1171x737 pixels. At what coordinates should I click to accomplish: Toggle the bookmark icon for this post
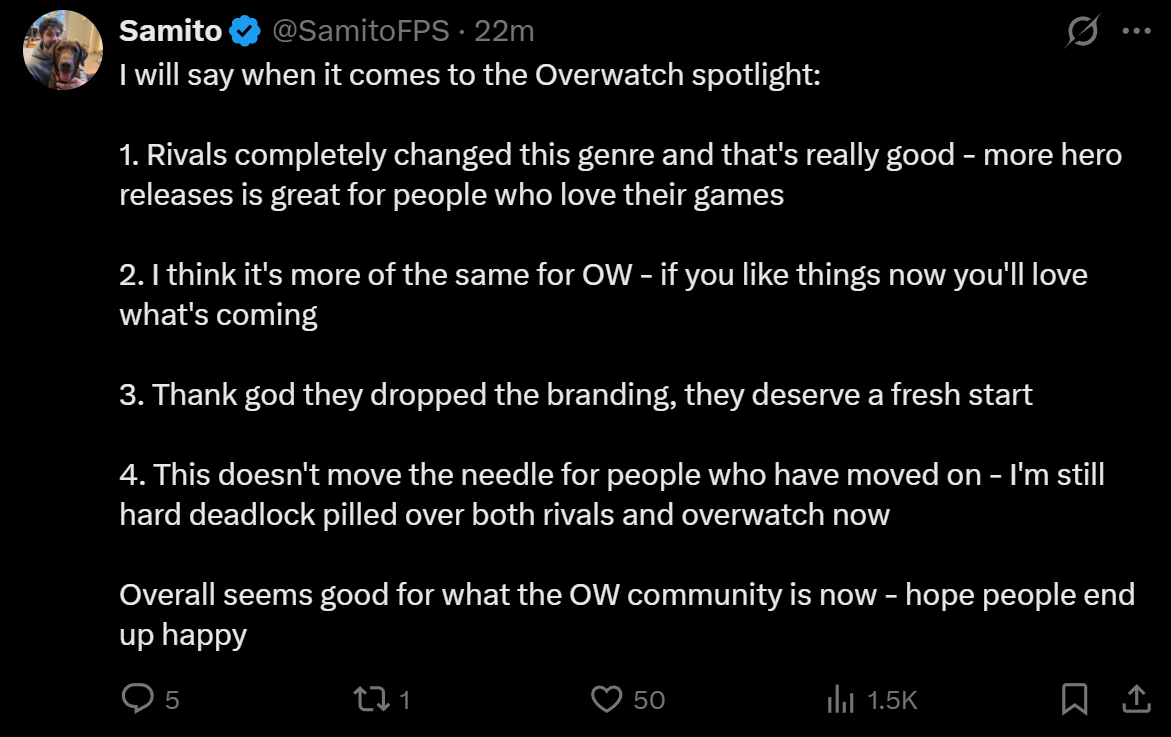(x=1074, y=699)
